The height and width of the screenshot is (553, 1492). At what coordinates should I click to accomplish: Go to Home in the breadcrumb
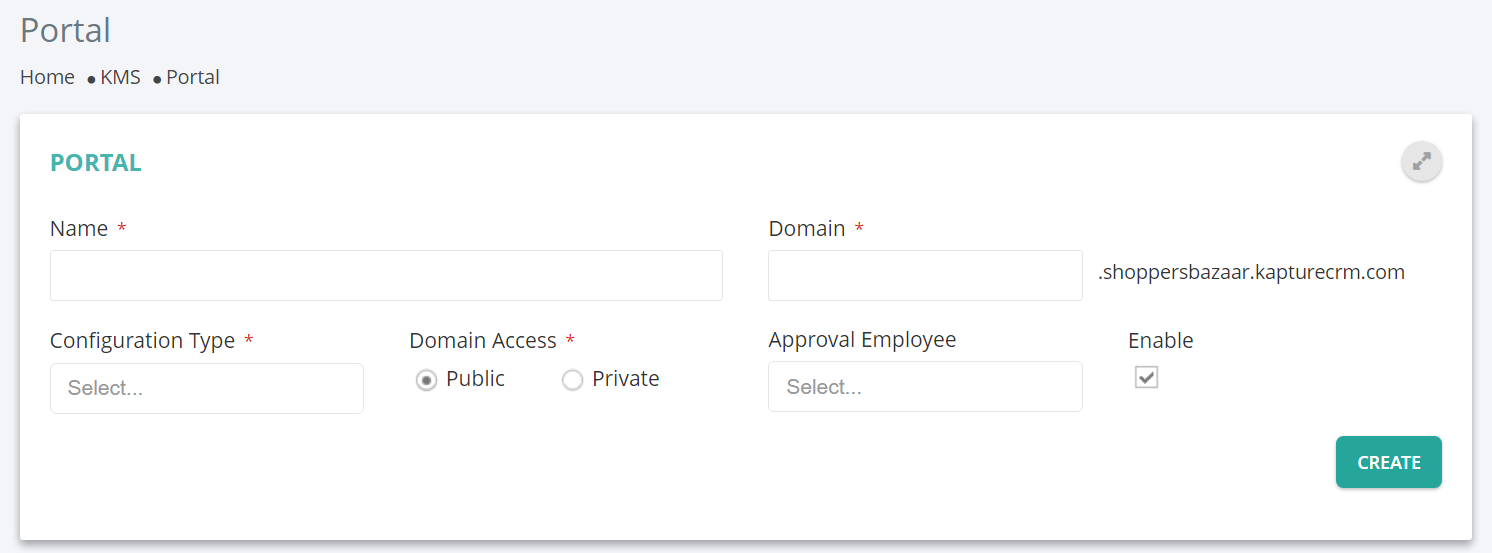point(47,77)
